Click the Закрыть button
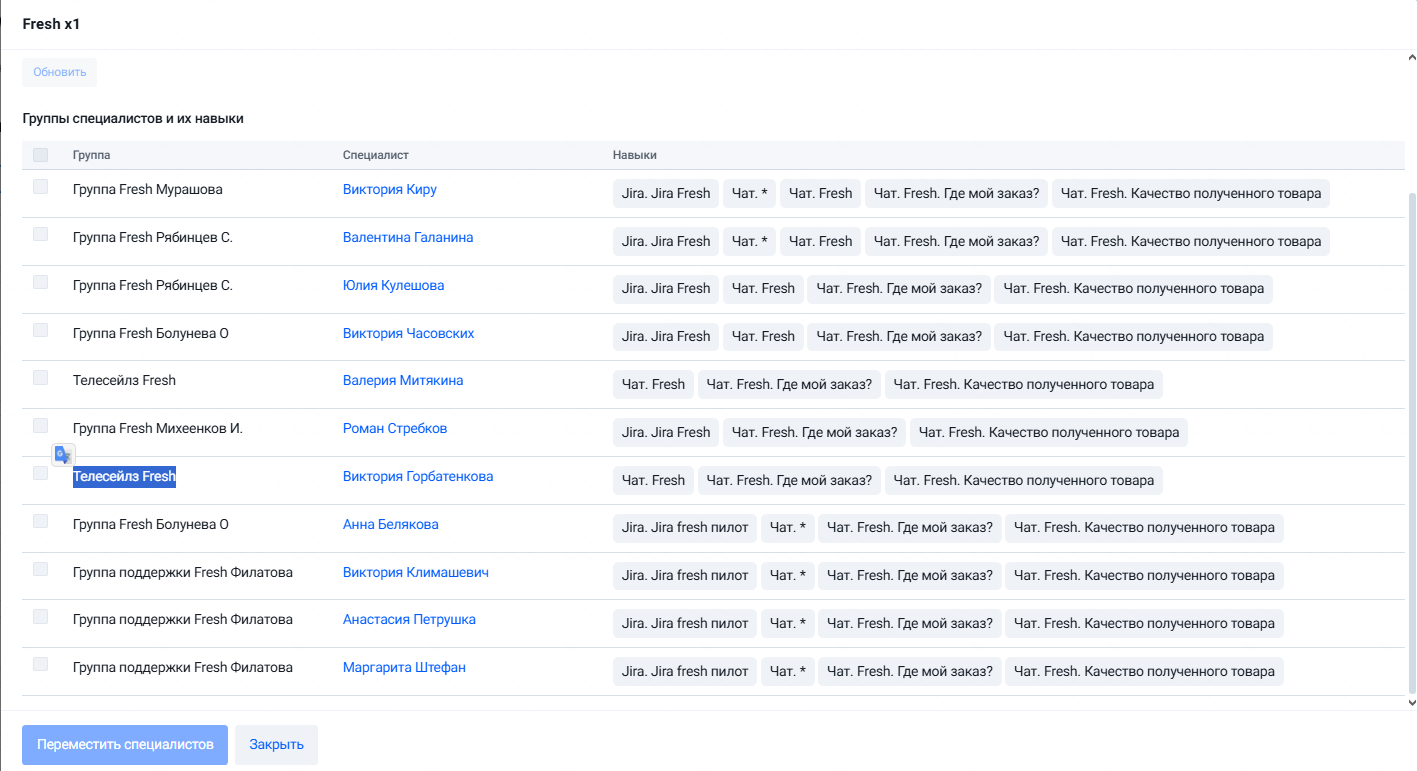The image size is (1417, 771). point(276,745)
